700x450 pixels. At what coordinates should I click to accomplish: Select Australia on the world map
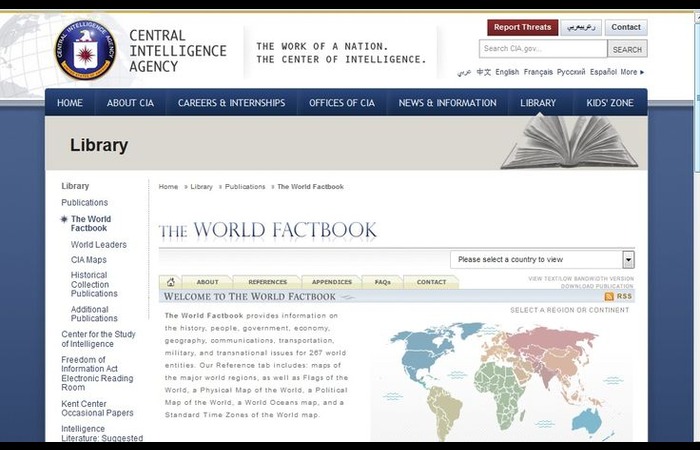click(587, 421)
